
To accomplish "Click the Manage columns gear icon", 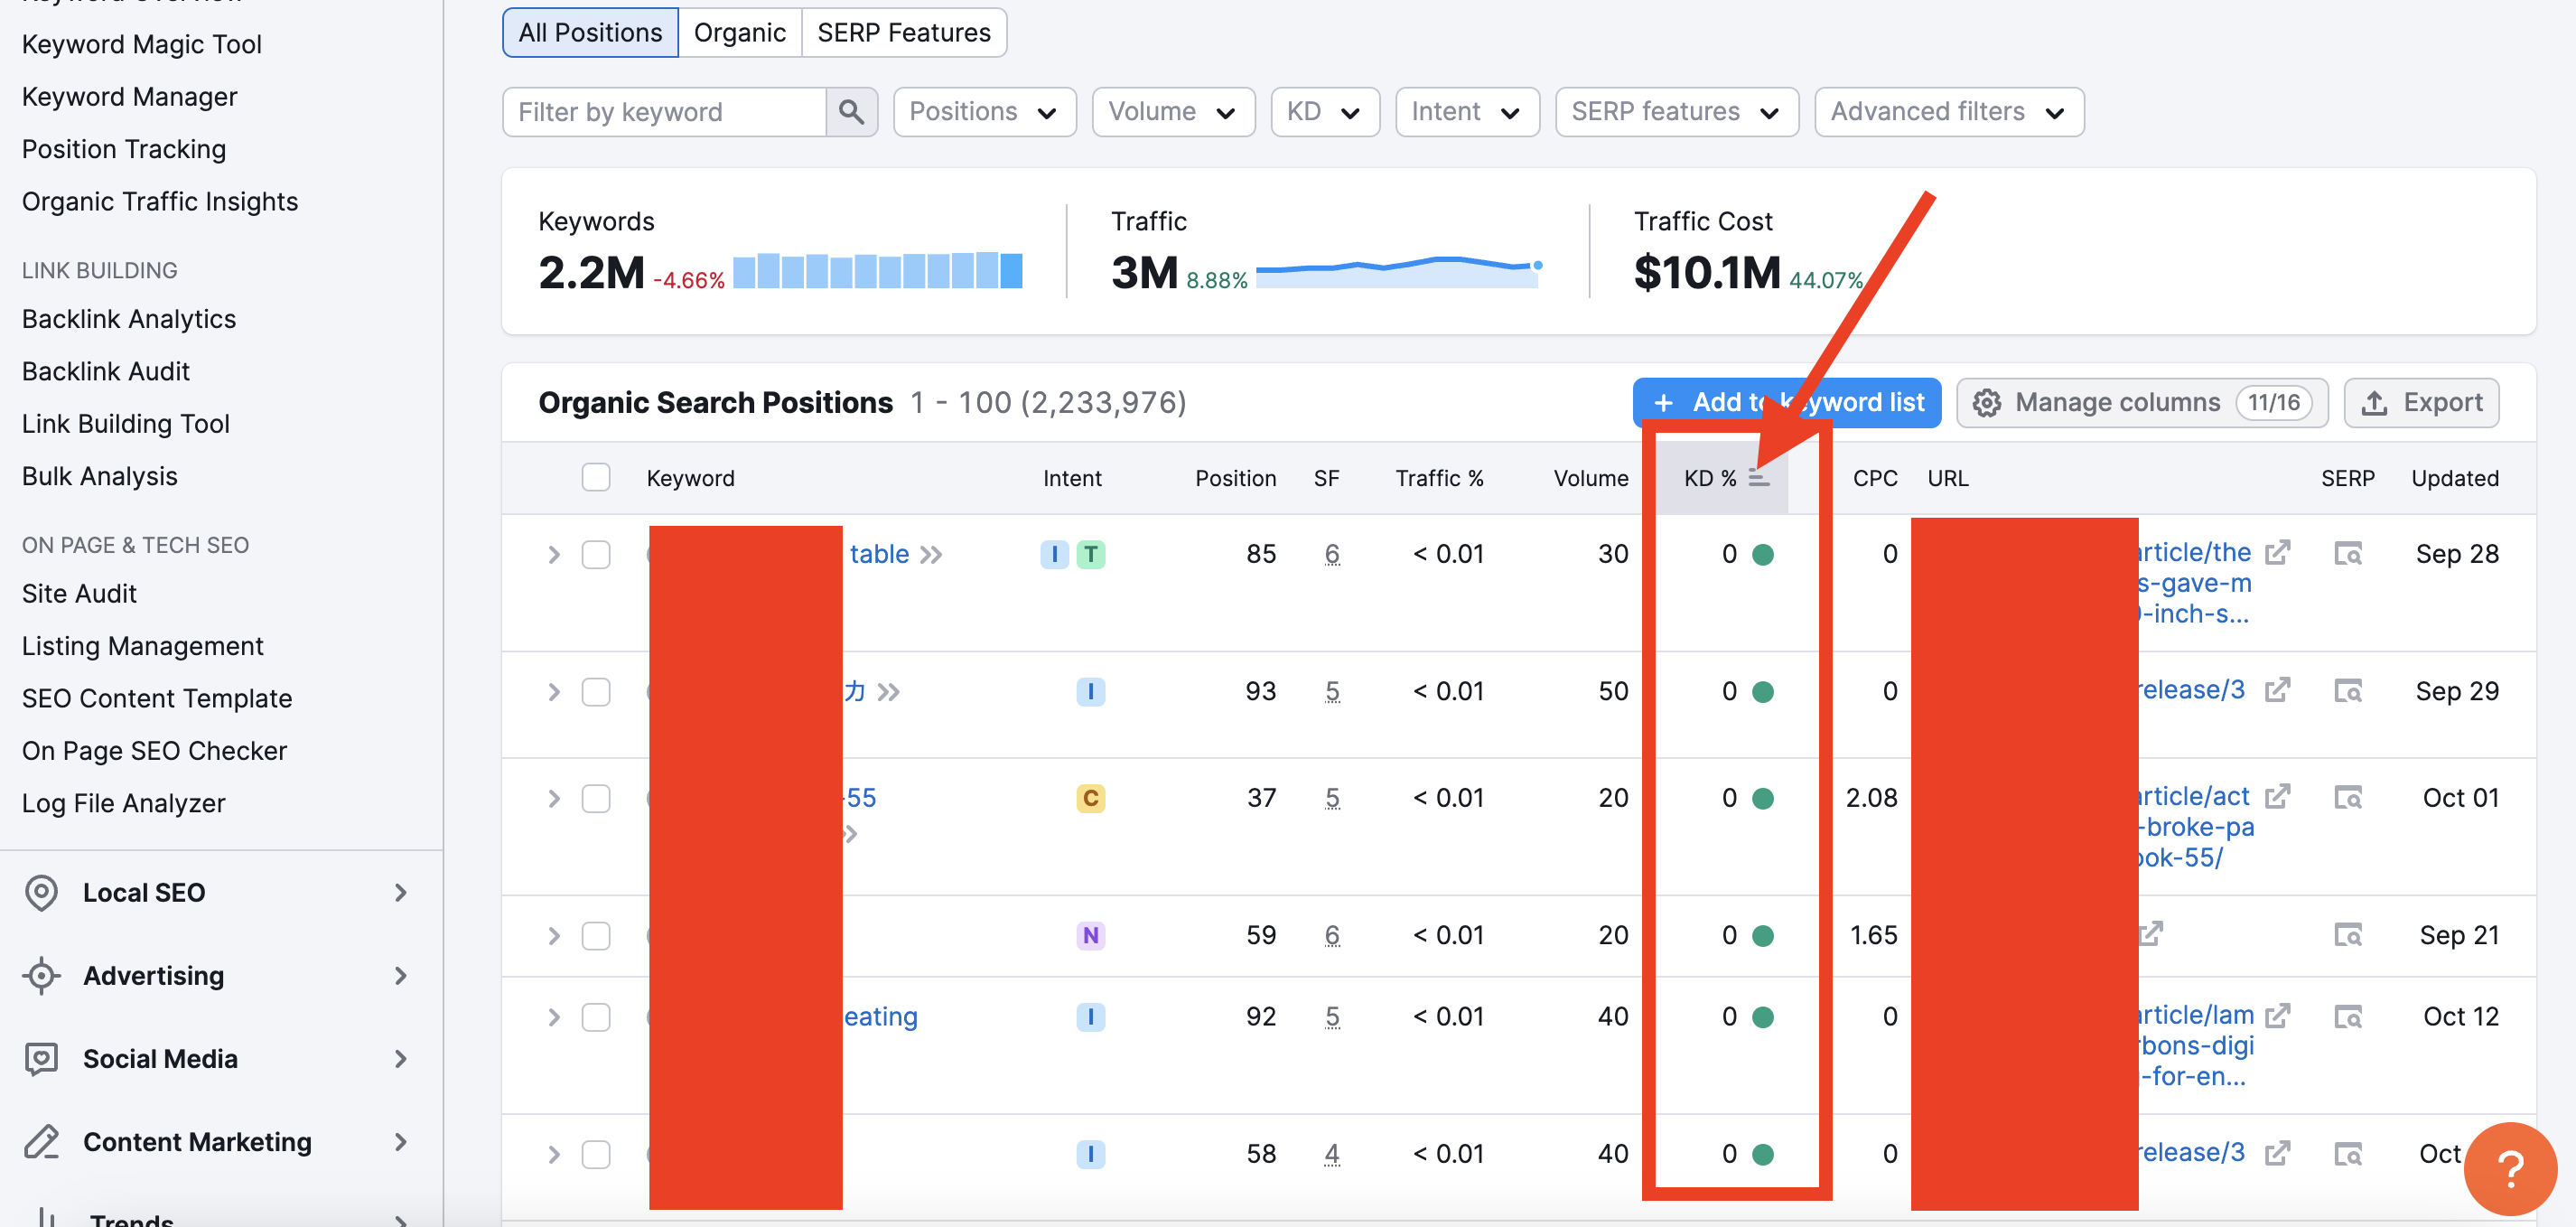I will pos(1986,403).
